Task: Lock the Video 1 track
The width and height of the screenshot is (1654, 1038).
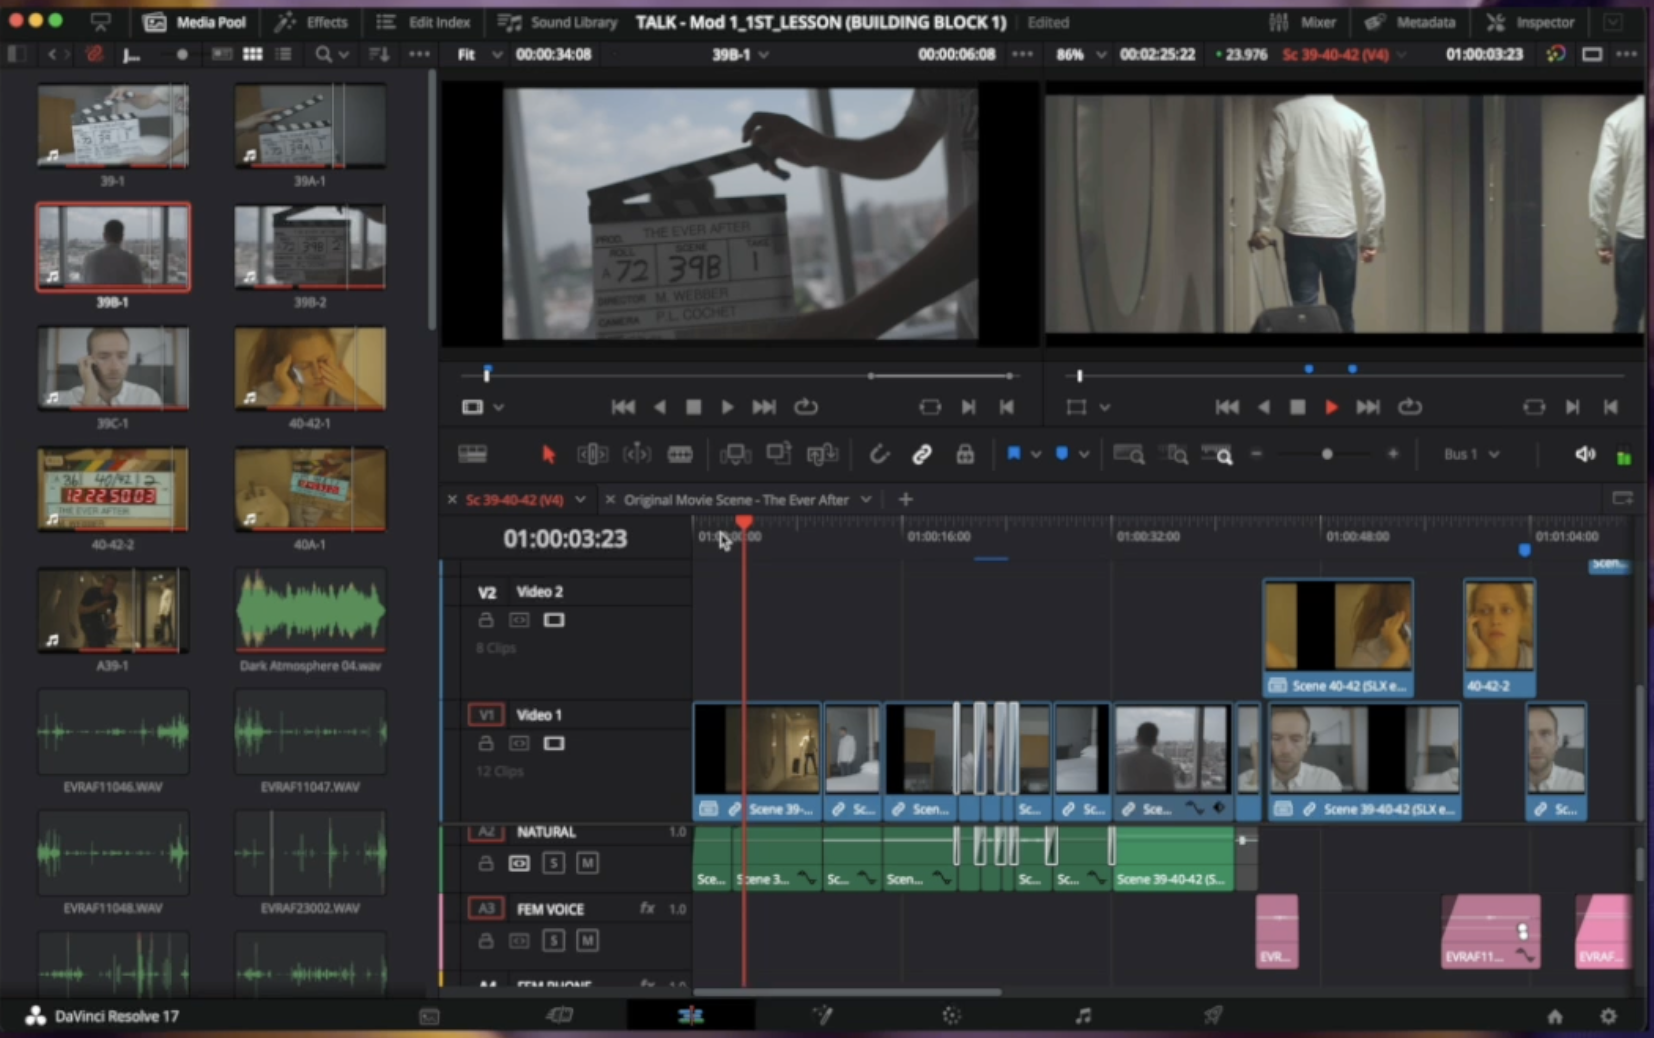Action: tap(486, 743)
